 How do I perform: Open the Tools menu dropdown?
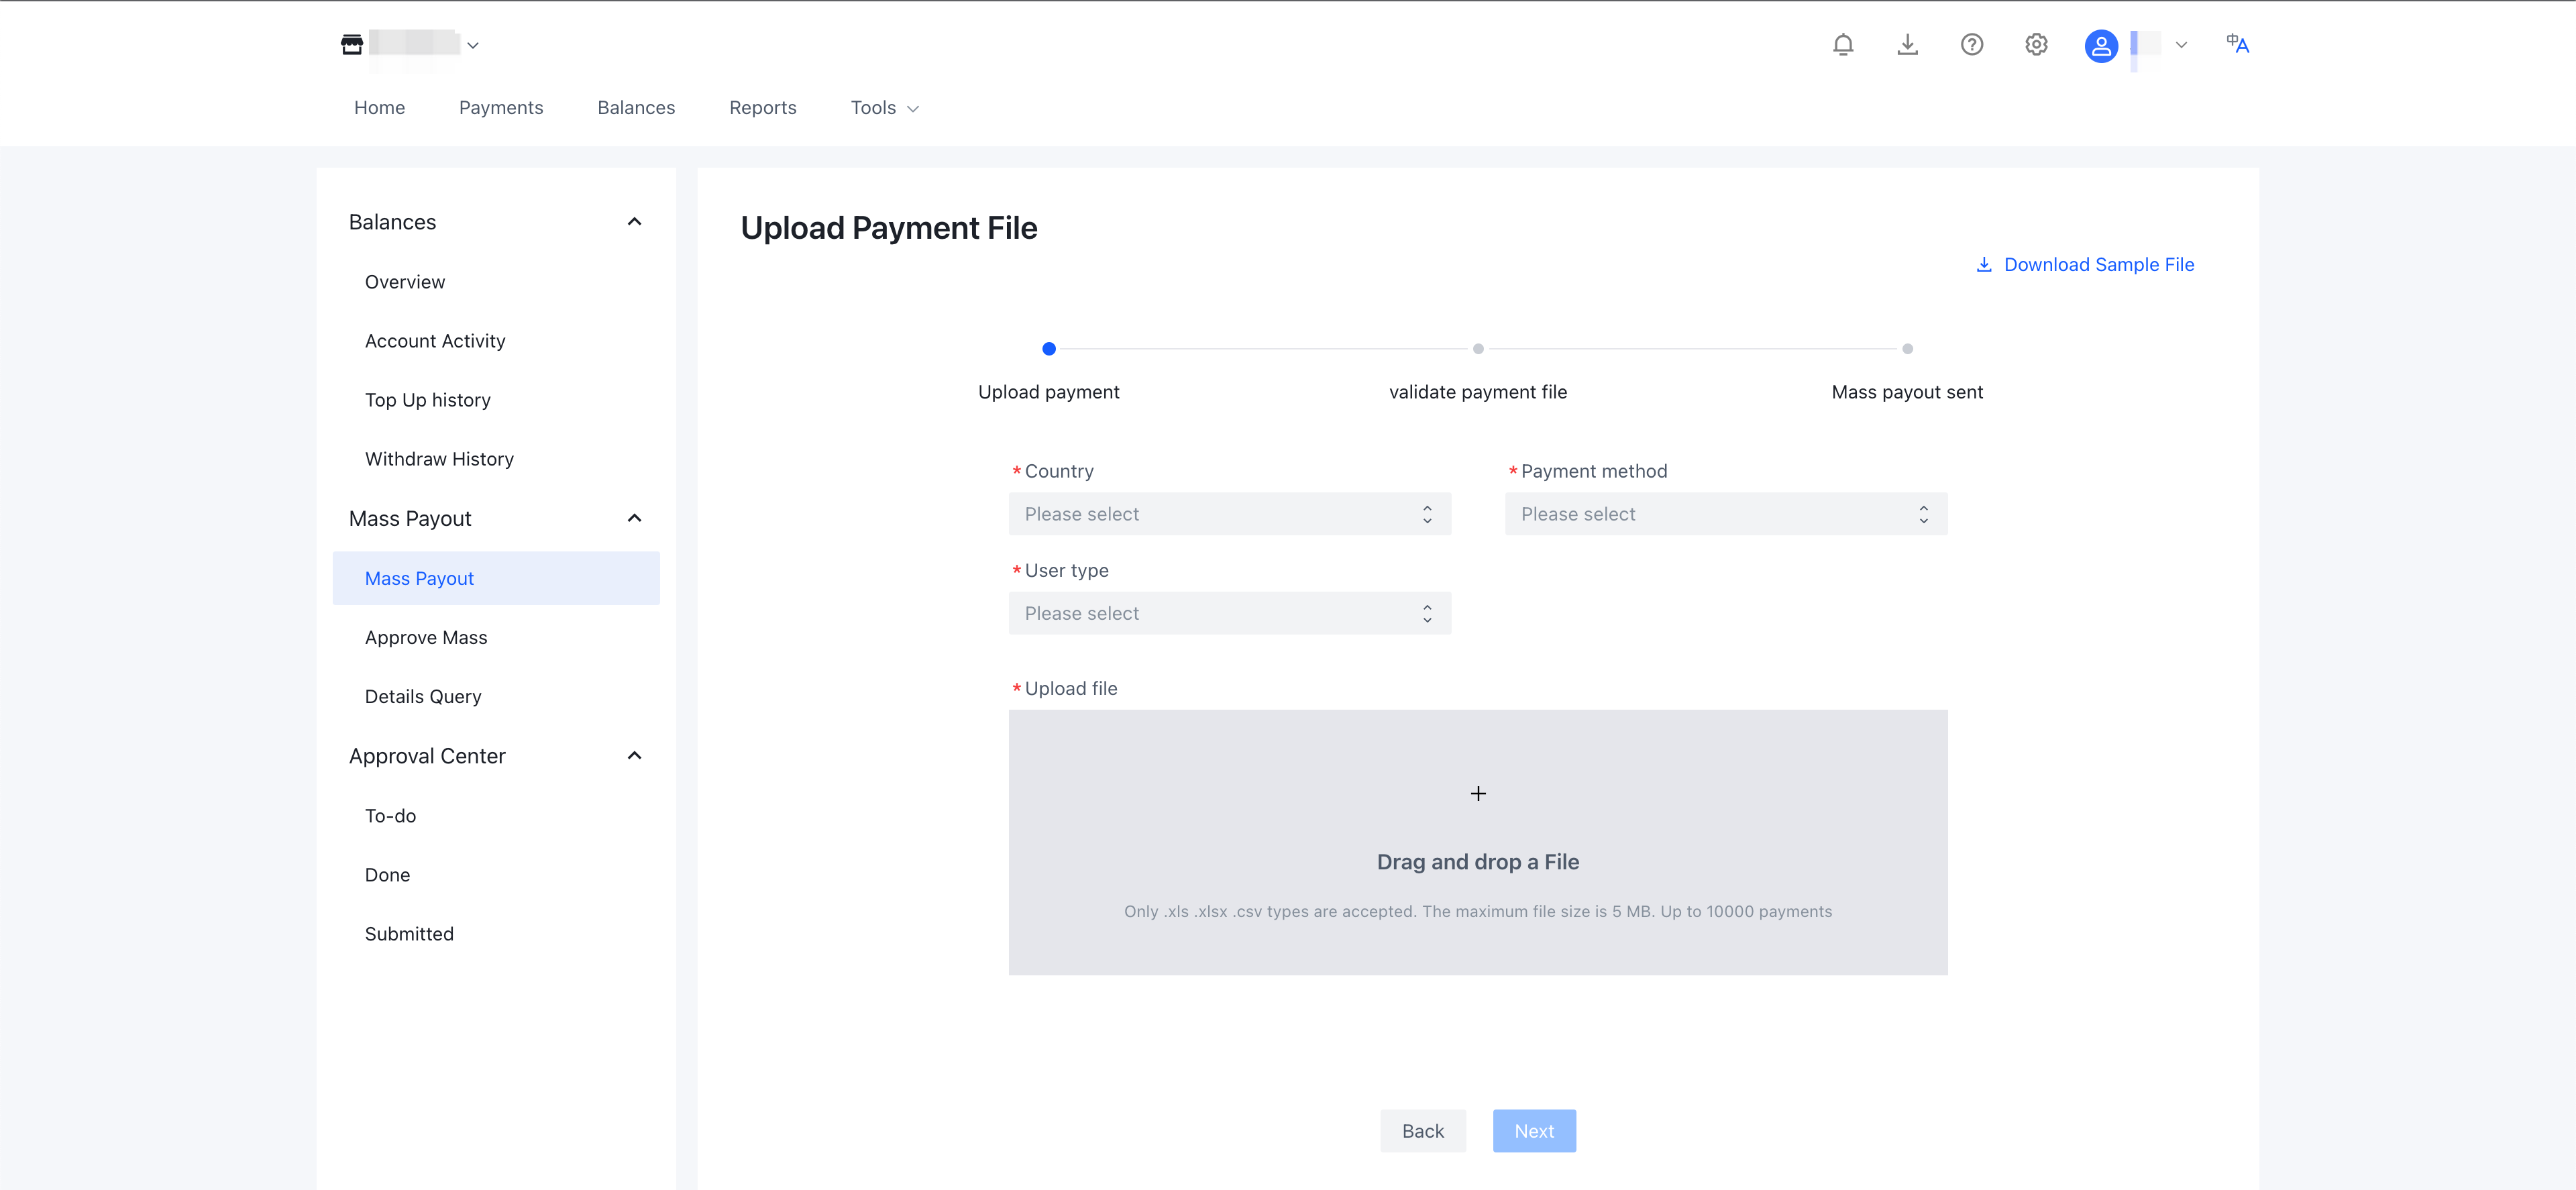tap(884, 108)
